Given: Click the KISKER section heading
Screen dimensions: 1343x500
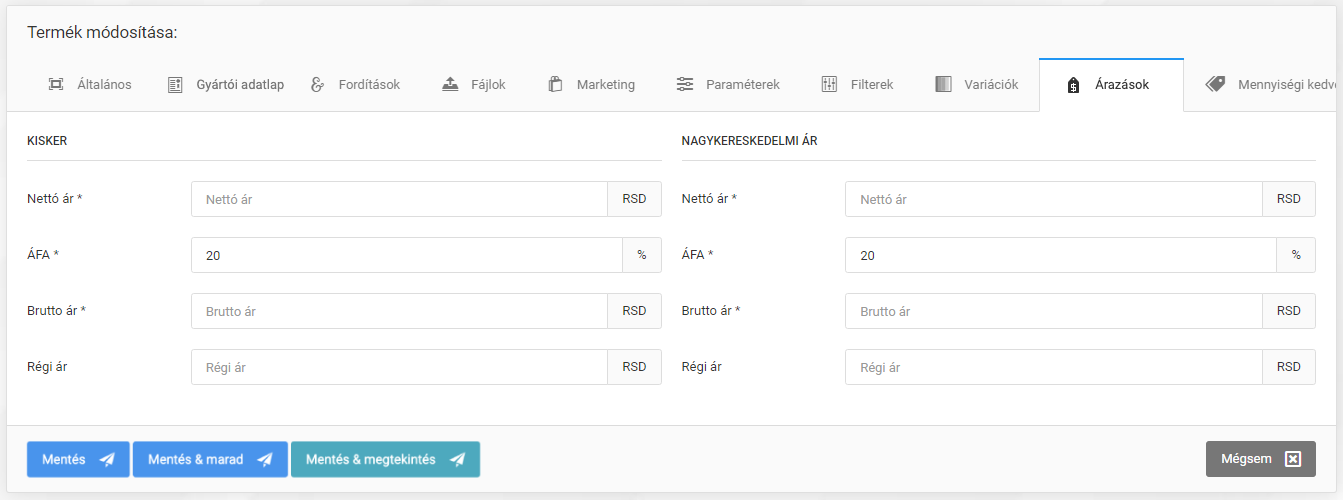Looking at the screenshot, I should coord(47,141).
